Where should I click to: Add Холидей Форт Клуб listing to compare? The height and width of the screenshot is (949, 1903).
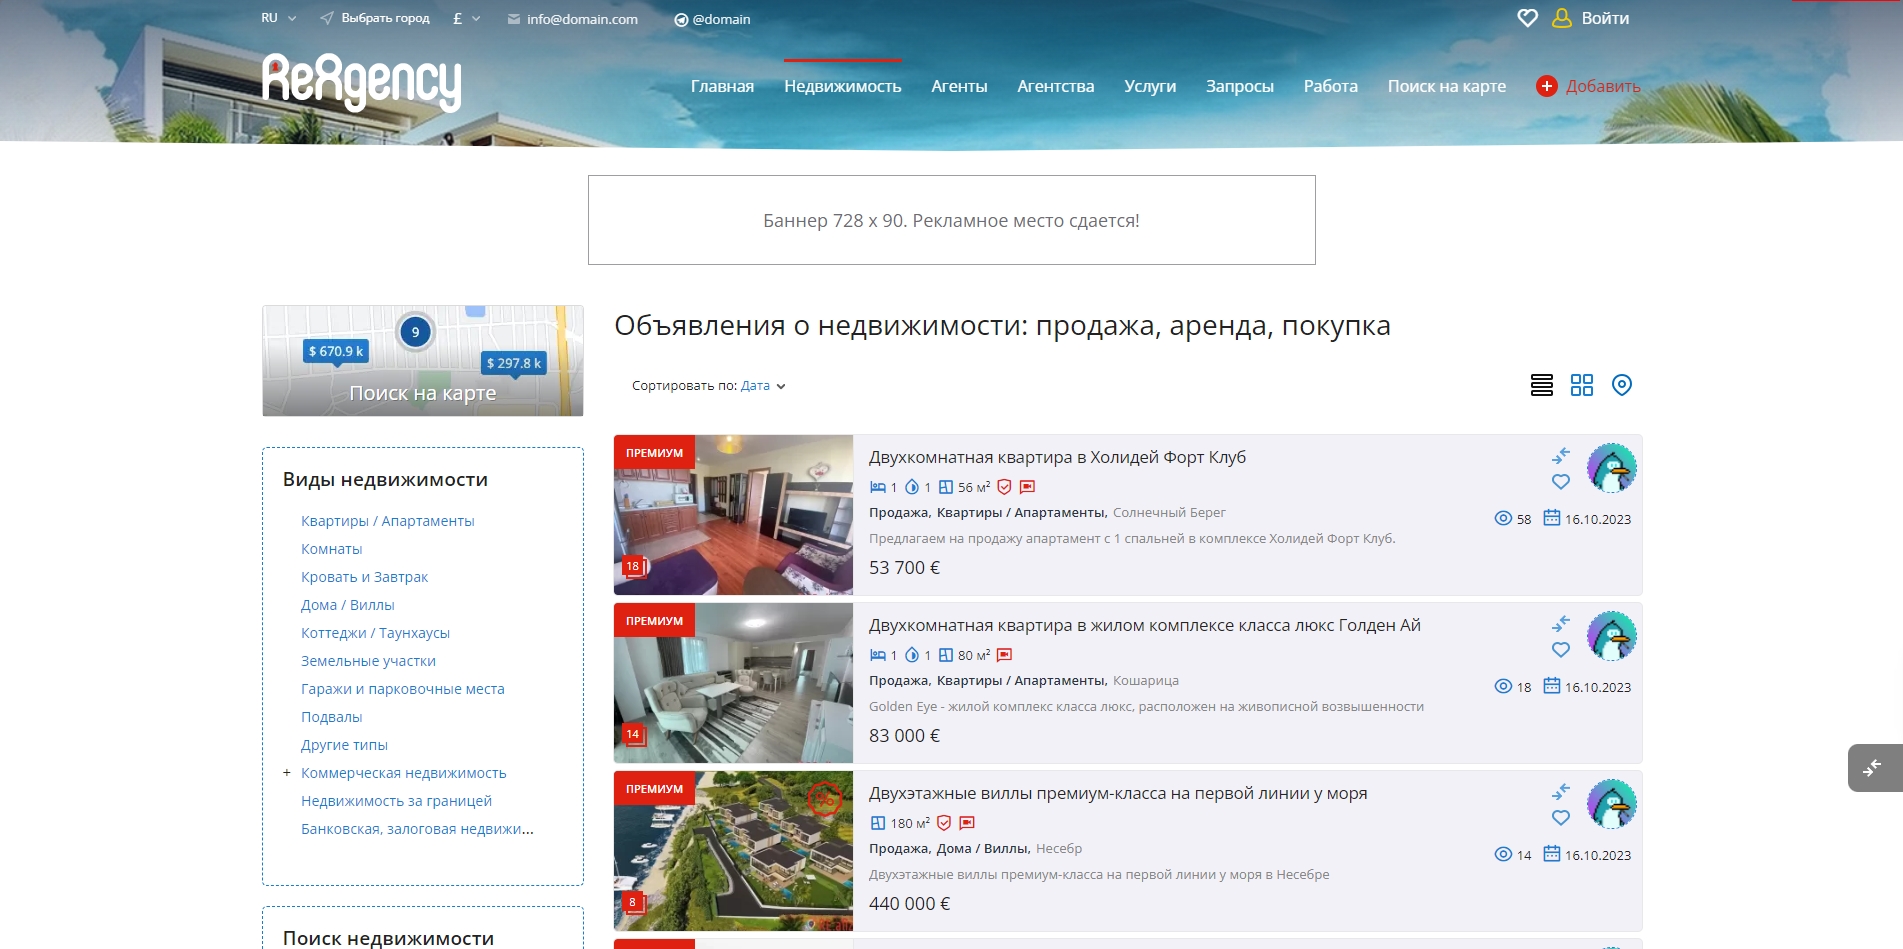pyautogui.click(x=1560, y=456)
